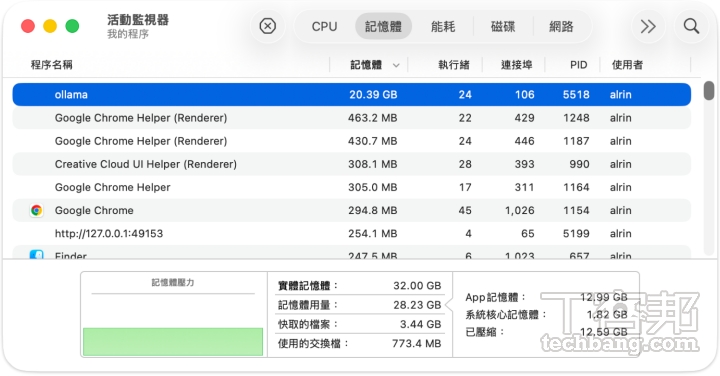
Task: Click the 快取的檔案 3.44 GB value
Action: coord(420,324)
